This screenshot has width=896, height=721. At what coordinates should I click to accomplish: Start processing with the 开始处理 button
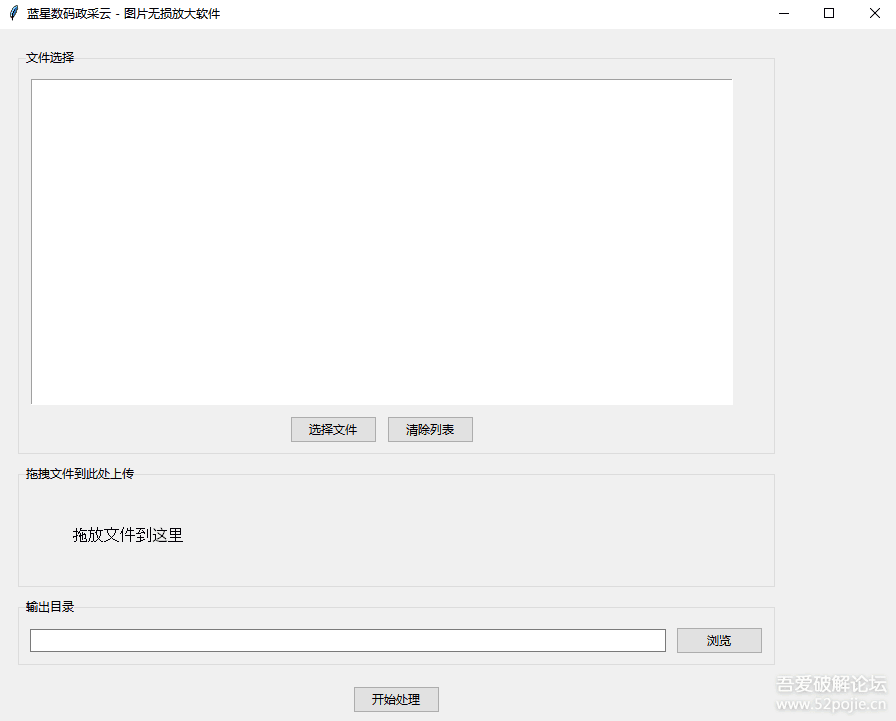tap(396, 700)
